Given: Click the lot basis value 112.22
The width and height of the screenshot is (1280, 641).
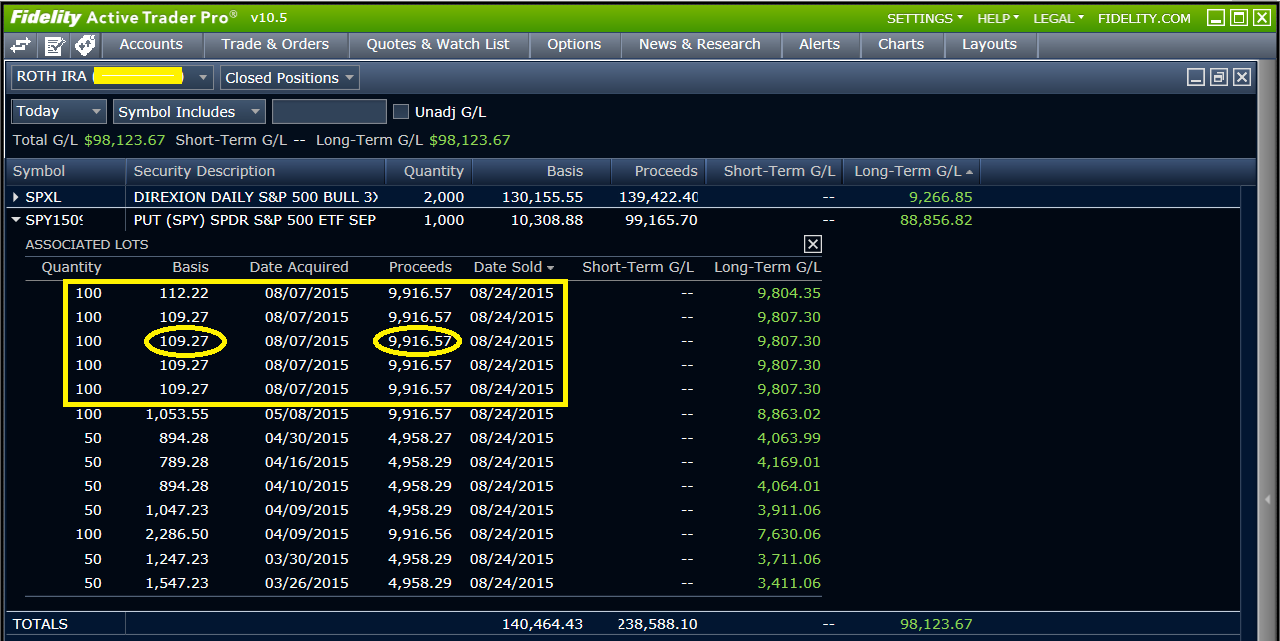Looking at the screenshot, I should click(x=184, y=293).
